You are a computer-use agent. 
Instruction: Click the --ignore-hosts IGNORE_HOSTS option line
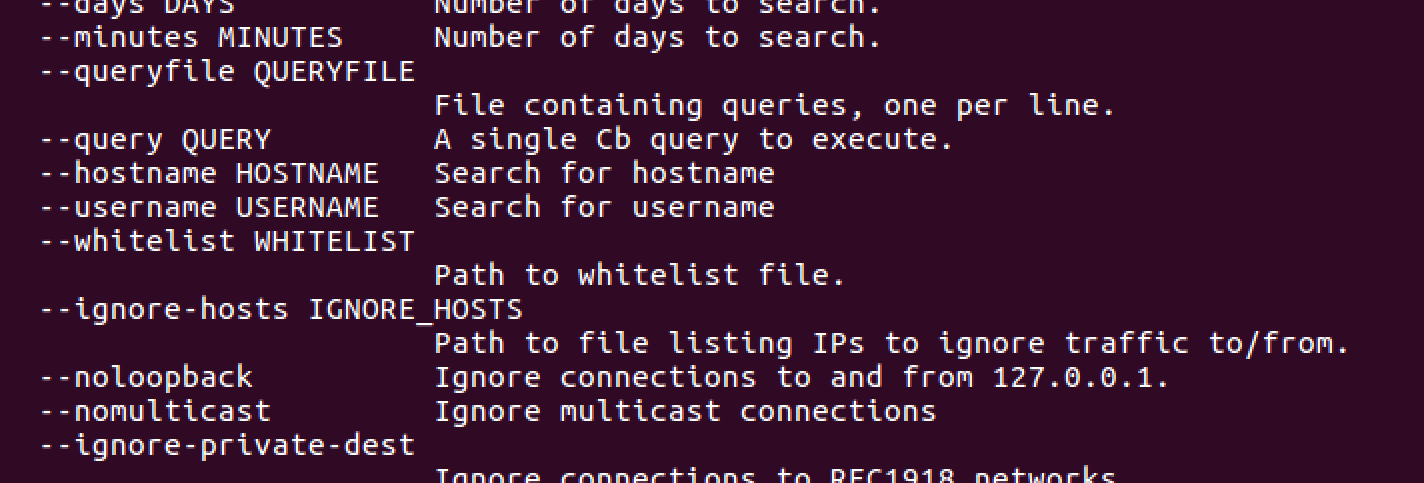[281, 310]
